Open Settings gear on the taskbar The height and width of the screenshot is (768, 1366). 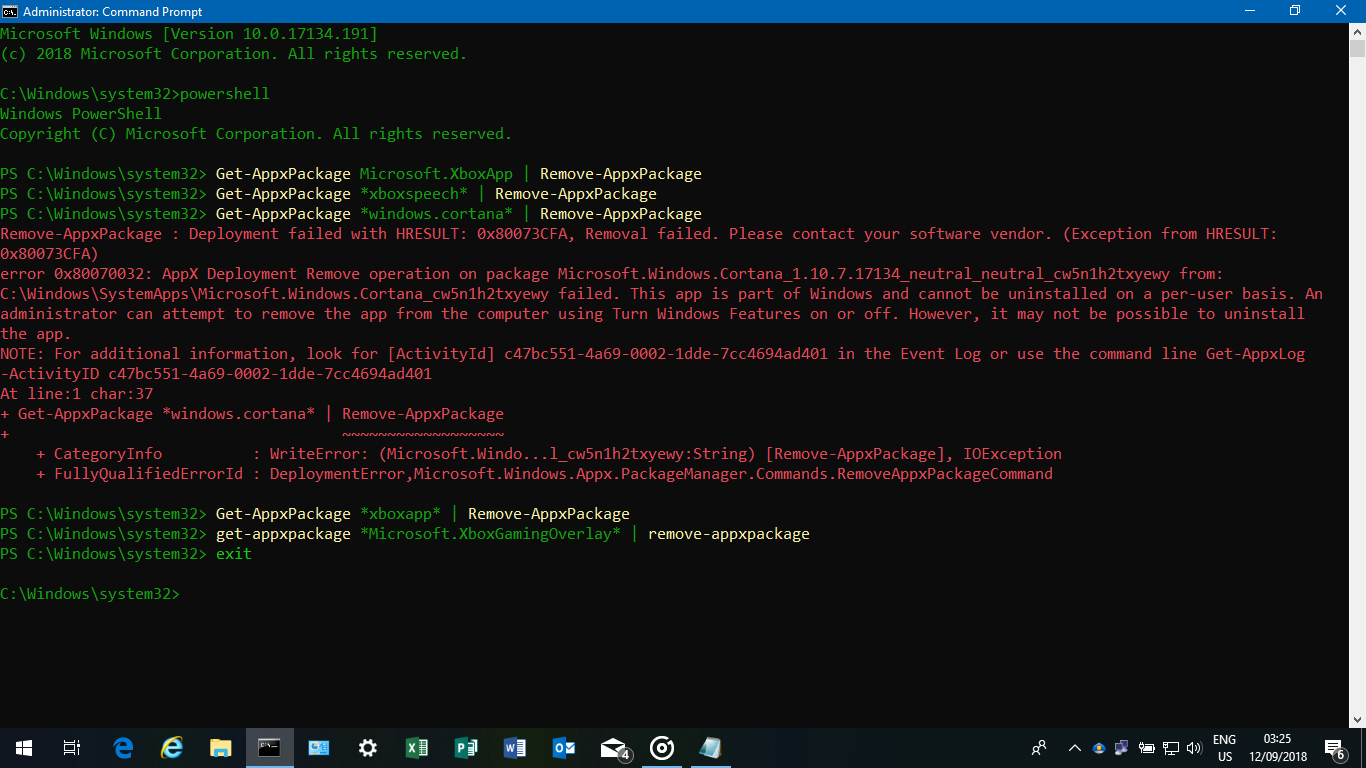(x=368, y=748)
